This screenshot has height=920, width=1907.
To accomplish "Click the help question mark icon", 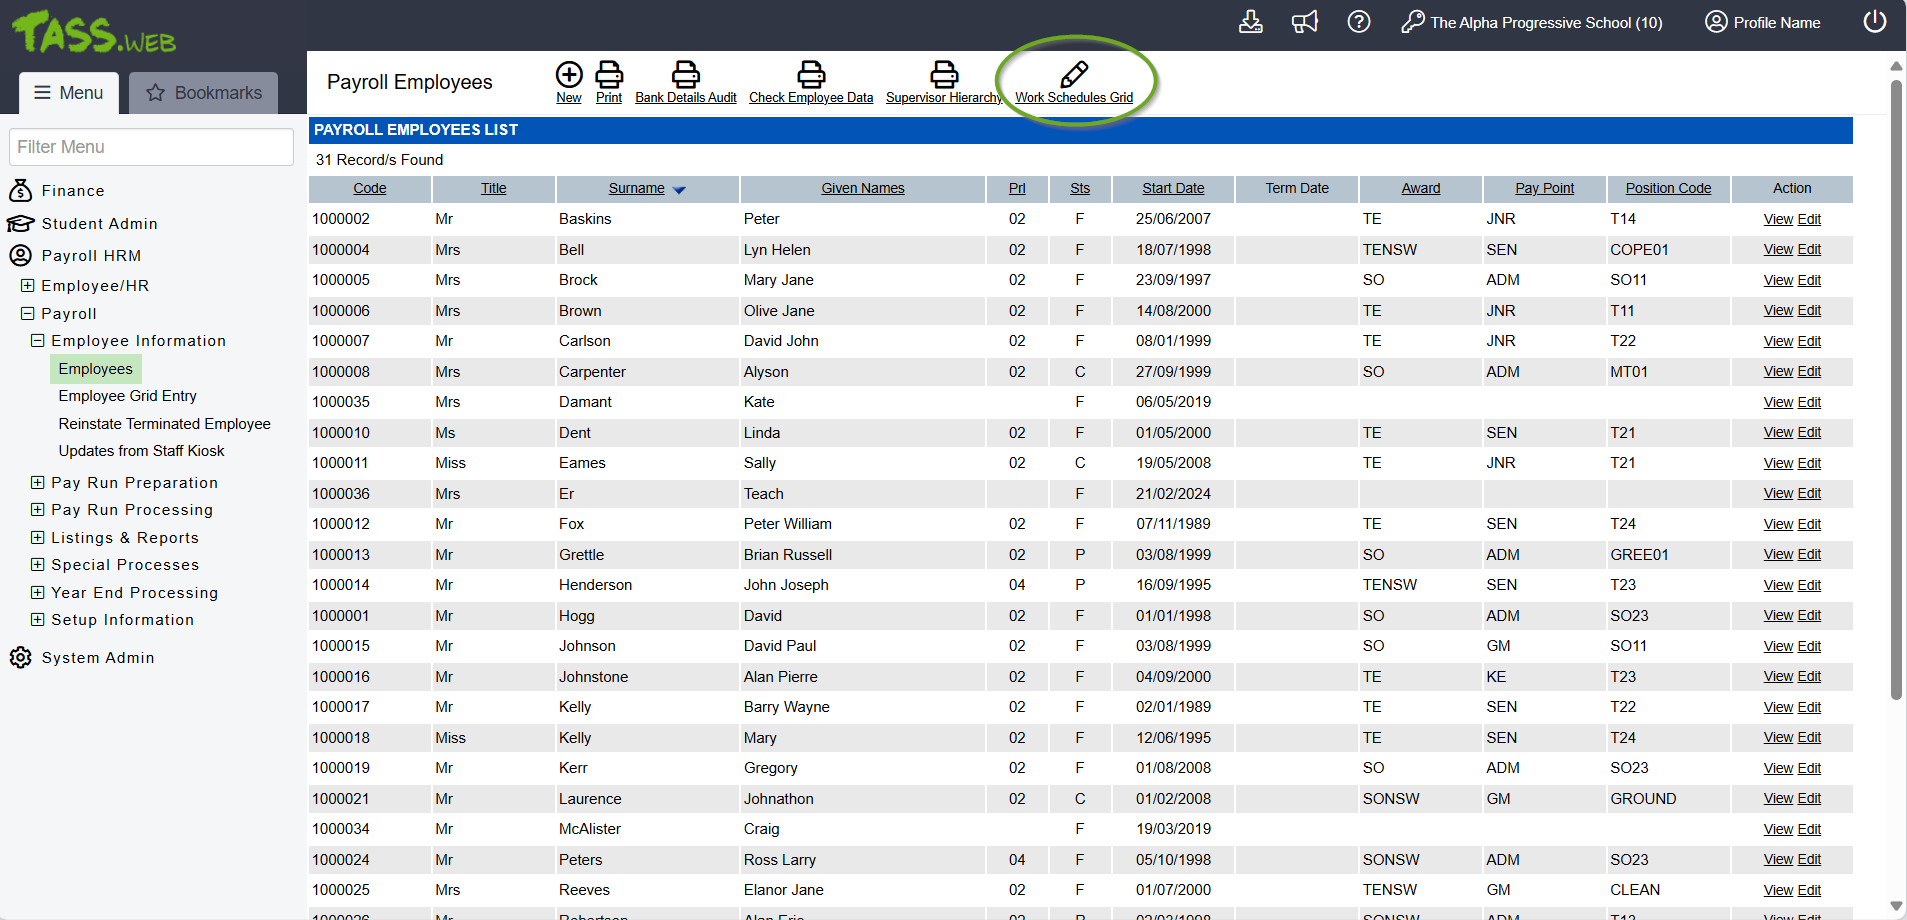I will coord(1358,22).
